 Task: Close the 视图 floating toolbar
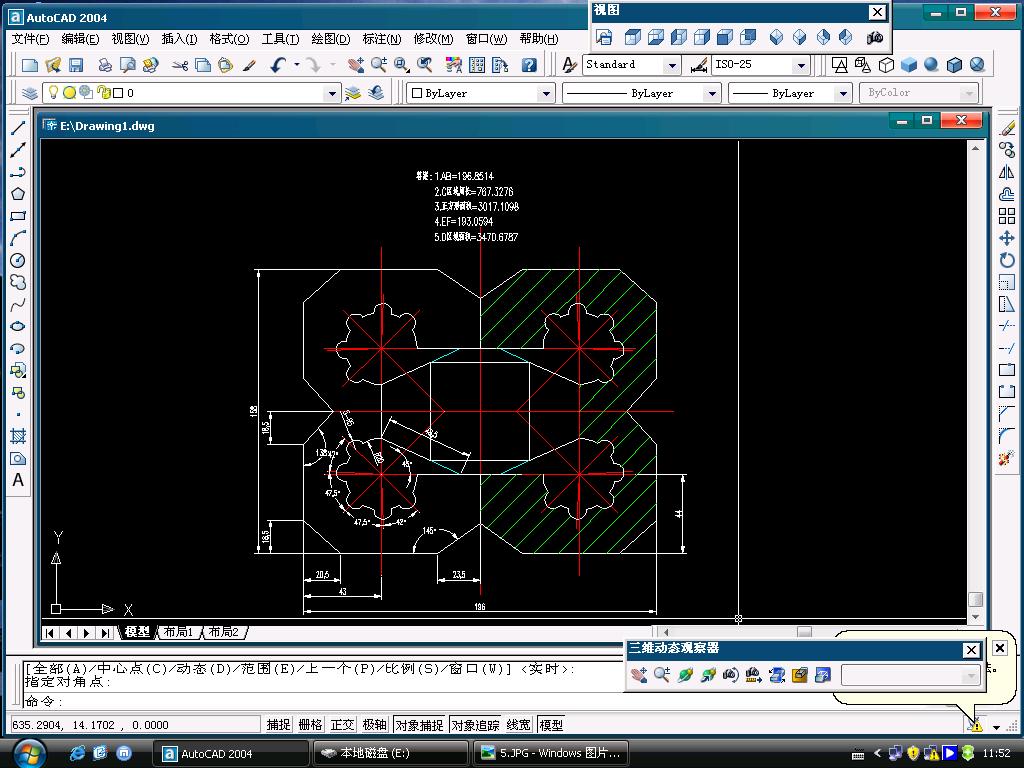tap(877, 12)
